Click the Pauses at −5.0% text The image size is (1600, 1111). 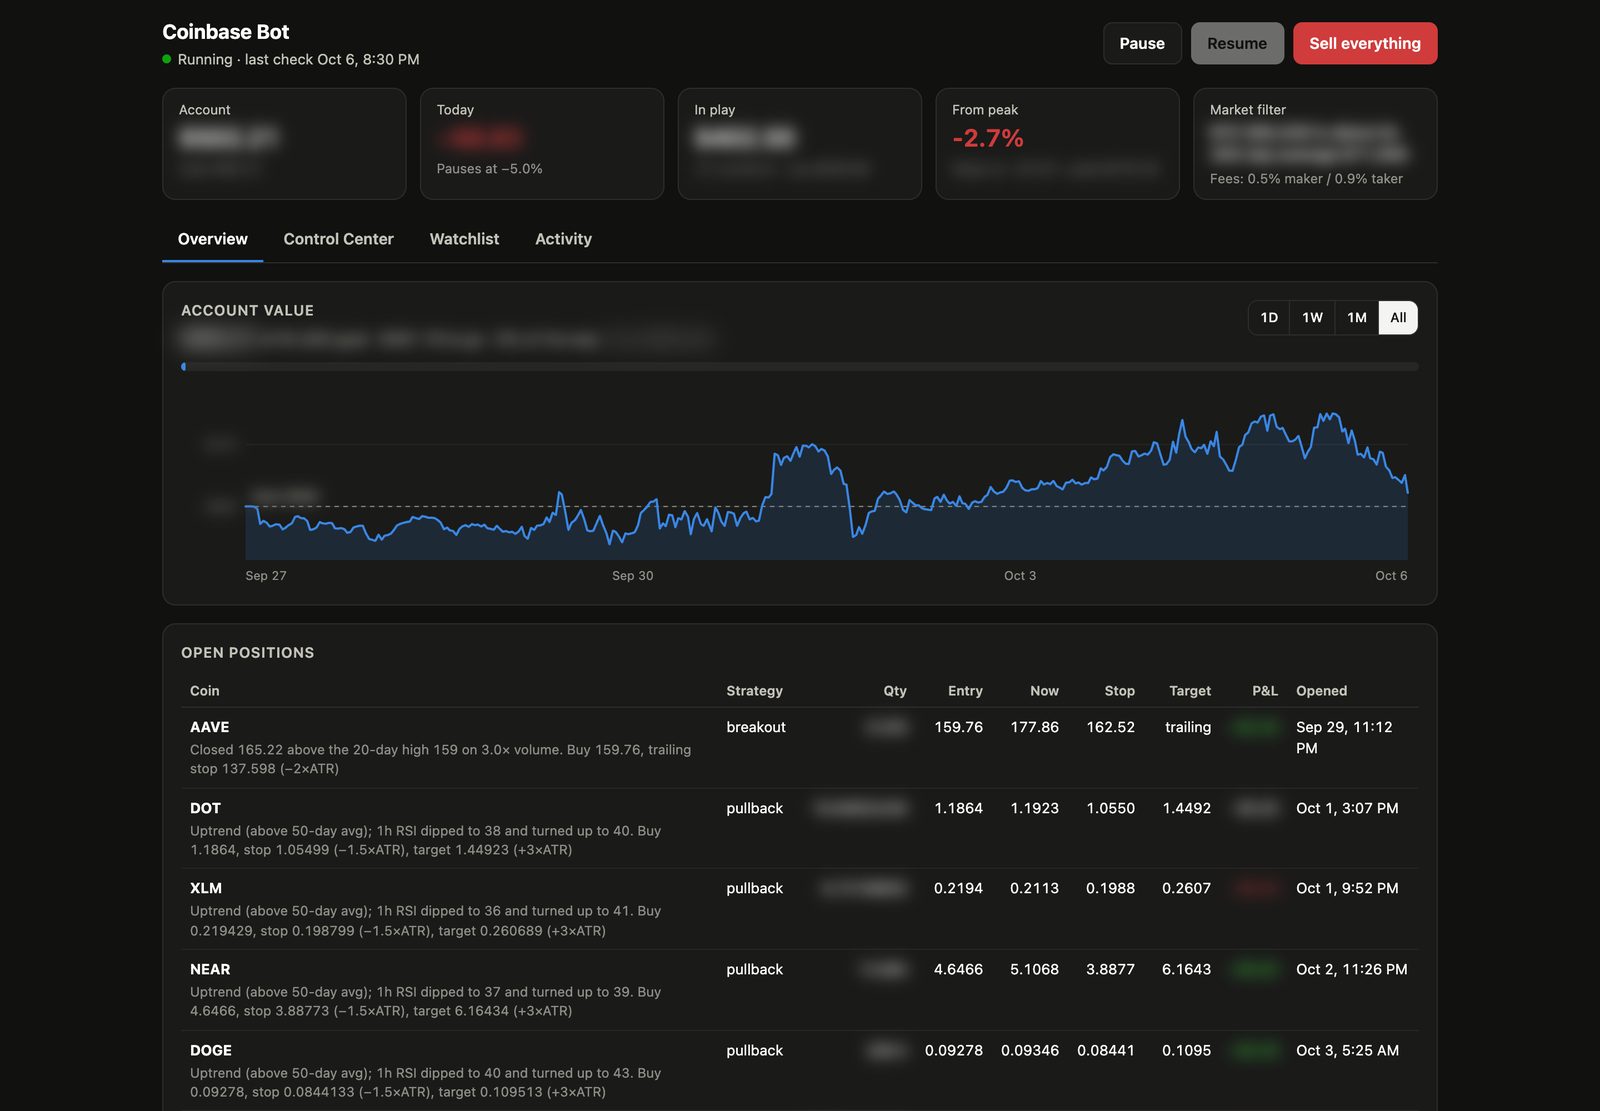[489, 169]
